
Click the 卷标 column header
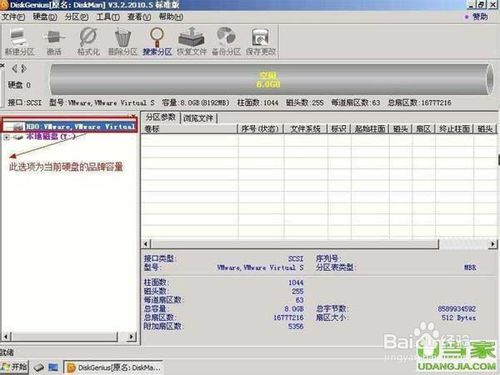[189, 129]
